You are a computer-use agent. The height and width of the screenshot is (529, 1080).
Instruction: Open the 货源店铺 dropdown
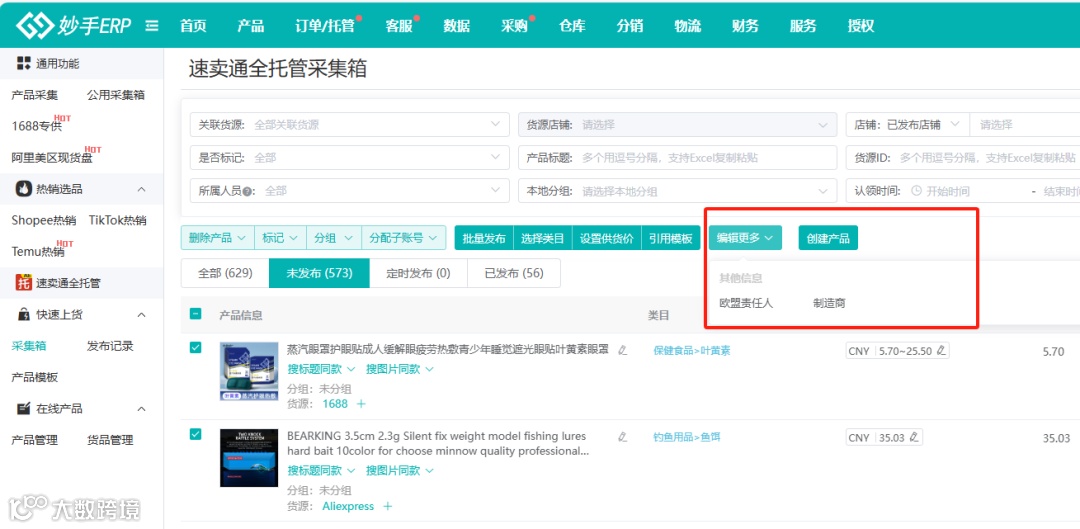pyautogui.click(x=677, y=125)
